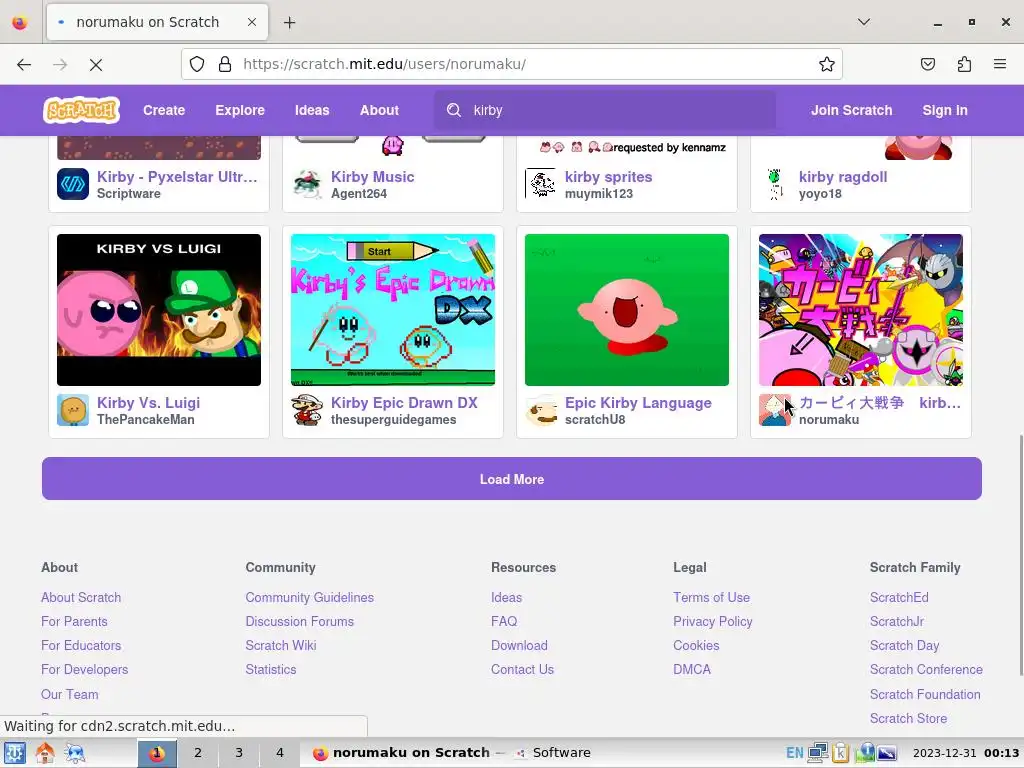The image size is (1024, 768).
Task: Click the EN keyboard layout indicator
Action: coord(794,752)
